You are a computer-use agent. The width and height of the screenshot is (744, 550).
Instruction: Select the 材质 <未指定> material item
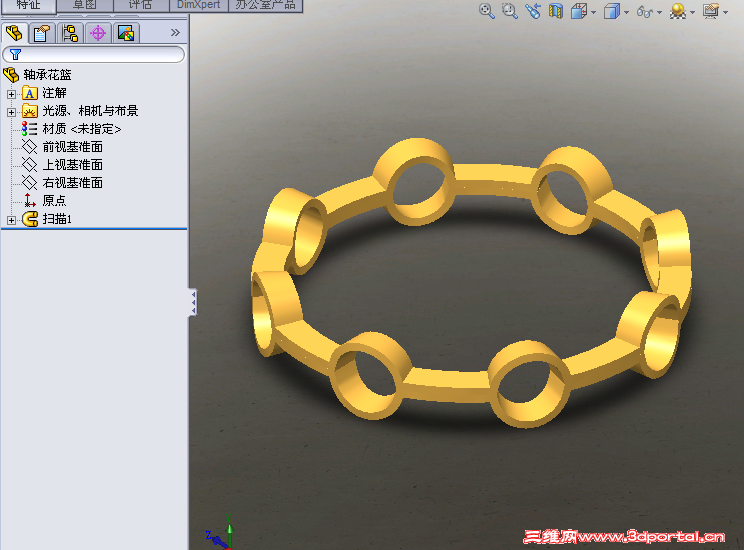coord(82,129)
